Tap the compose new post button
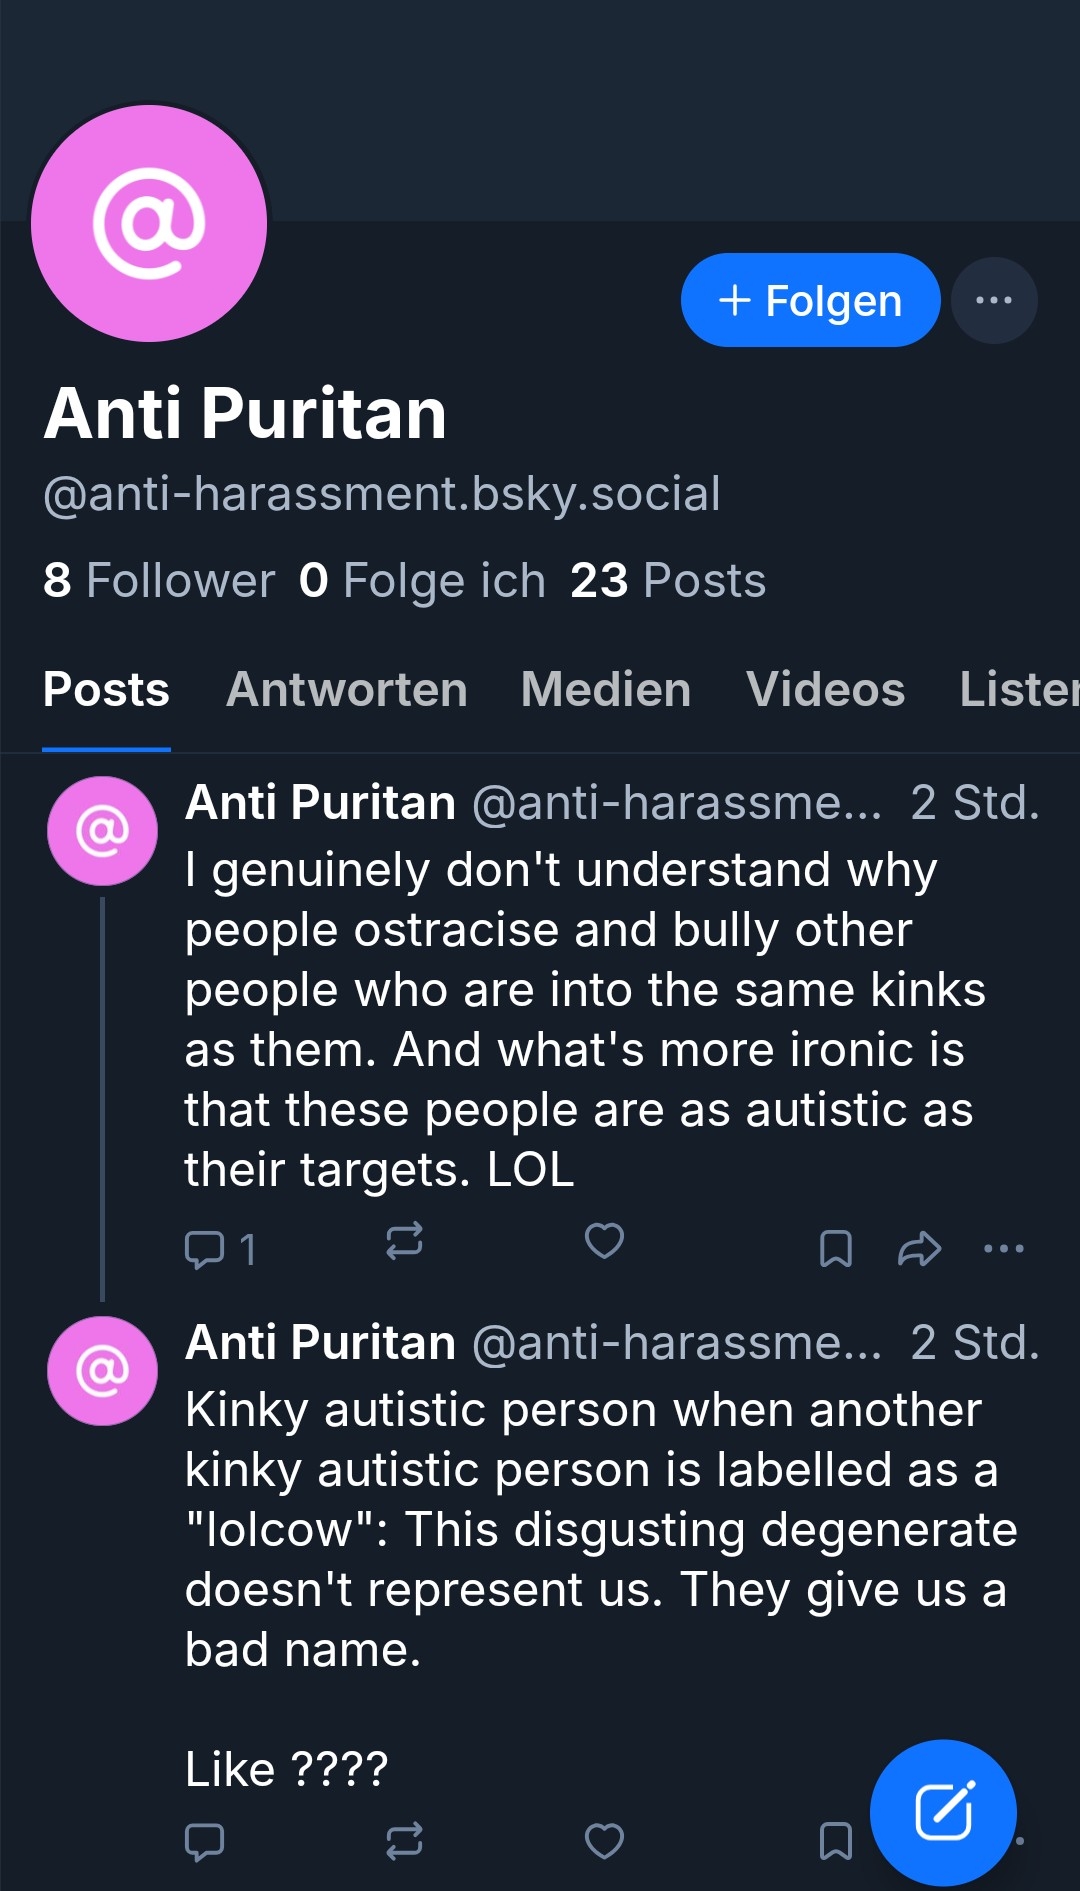 (x=943, y=1812)
